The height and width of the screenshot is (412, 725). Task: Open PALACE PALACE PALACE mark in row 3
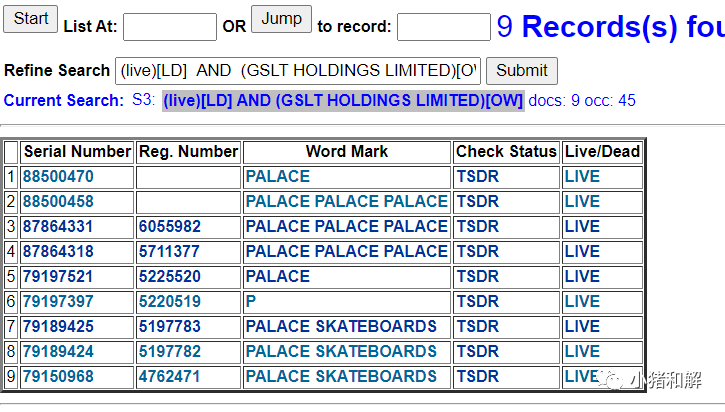(x=347, y=227)
